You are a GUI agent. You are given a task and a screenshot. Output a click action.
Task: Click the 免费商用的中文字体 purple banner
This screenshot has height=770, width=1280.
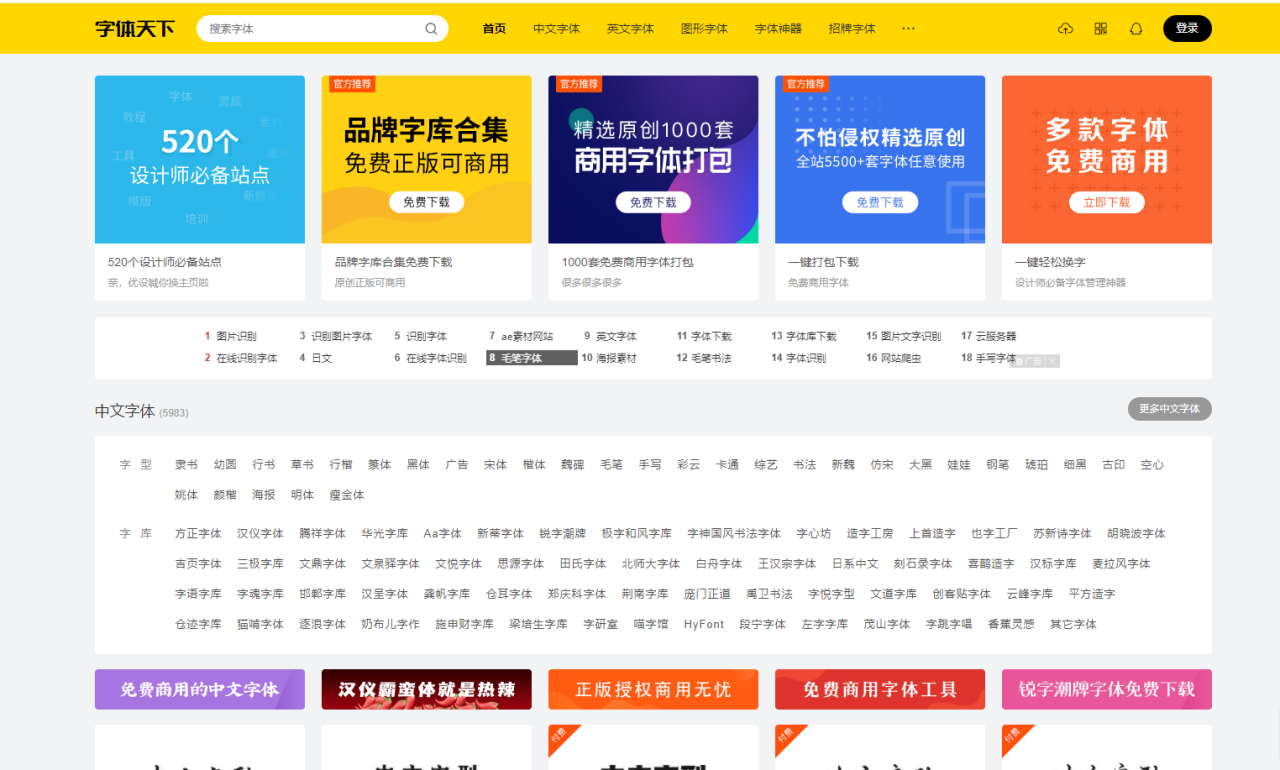(x=199, y=689)
